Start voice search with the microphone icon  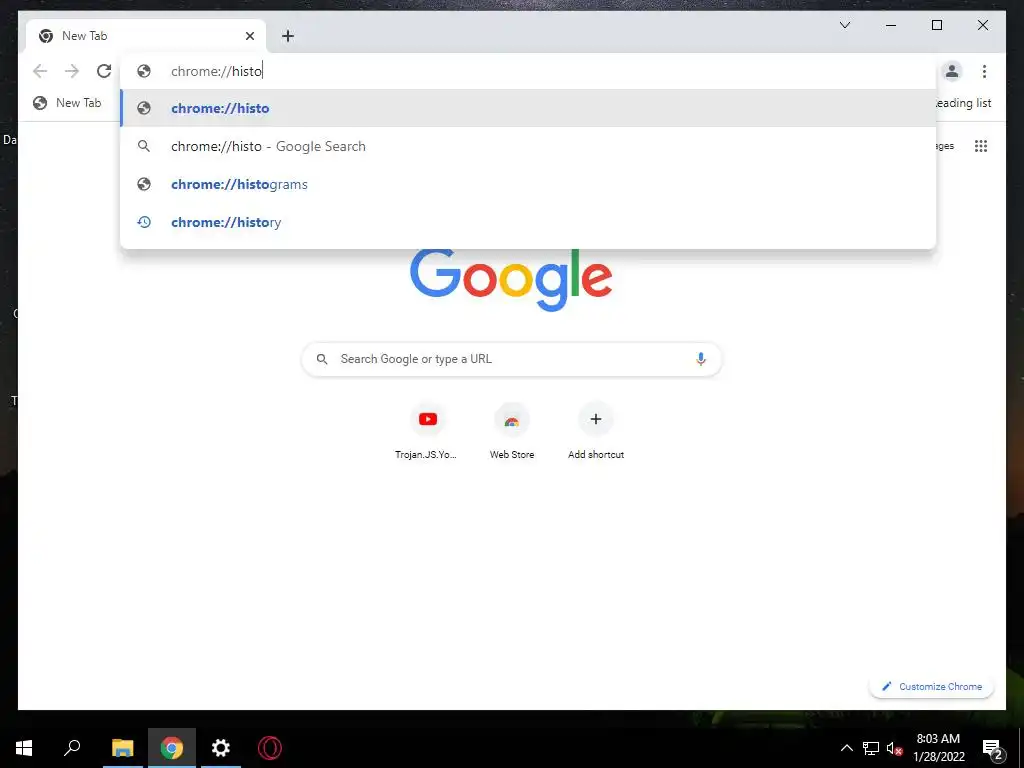(701, 359)
